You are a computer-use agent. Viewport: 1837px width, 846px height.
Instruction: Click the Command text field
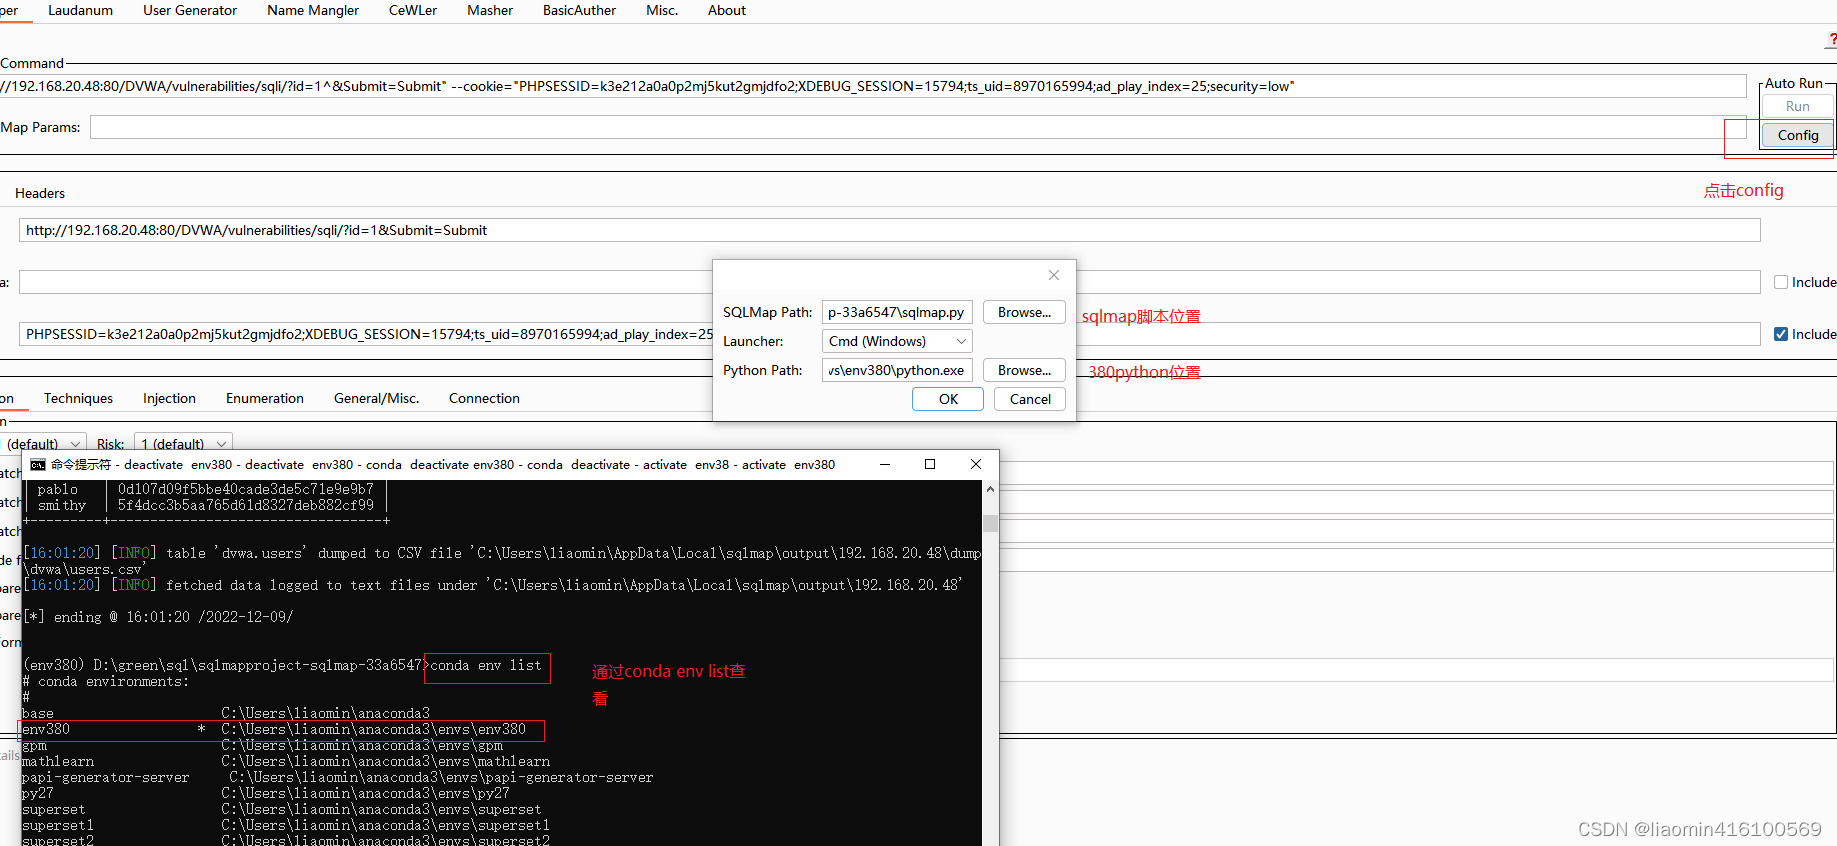pos(873,86)
